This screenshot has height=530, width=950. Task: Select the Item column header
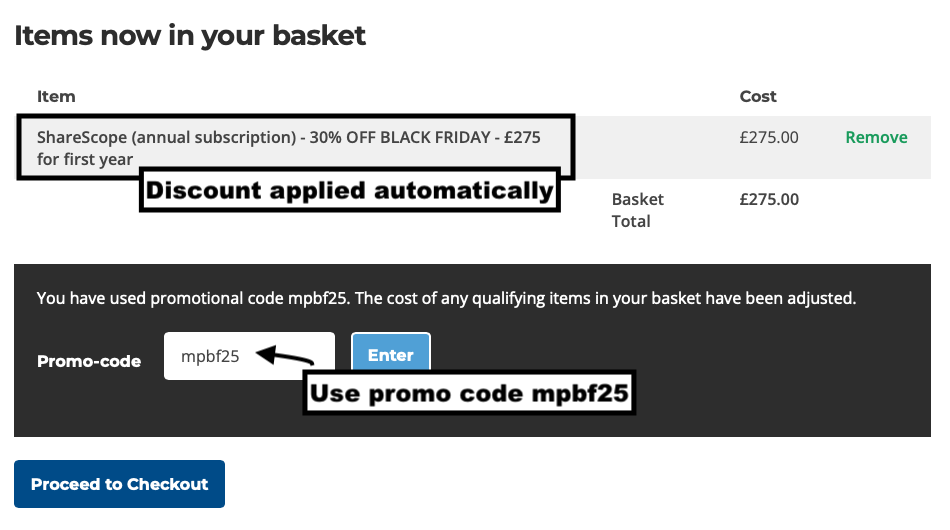[x=56, y=97]
